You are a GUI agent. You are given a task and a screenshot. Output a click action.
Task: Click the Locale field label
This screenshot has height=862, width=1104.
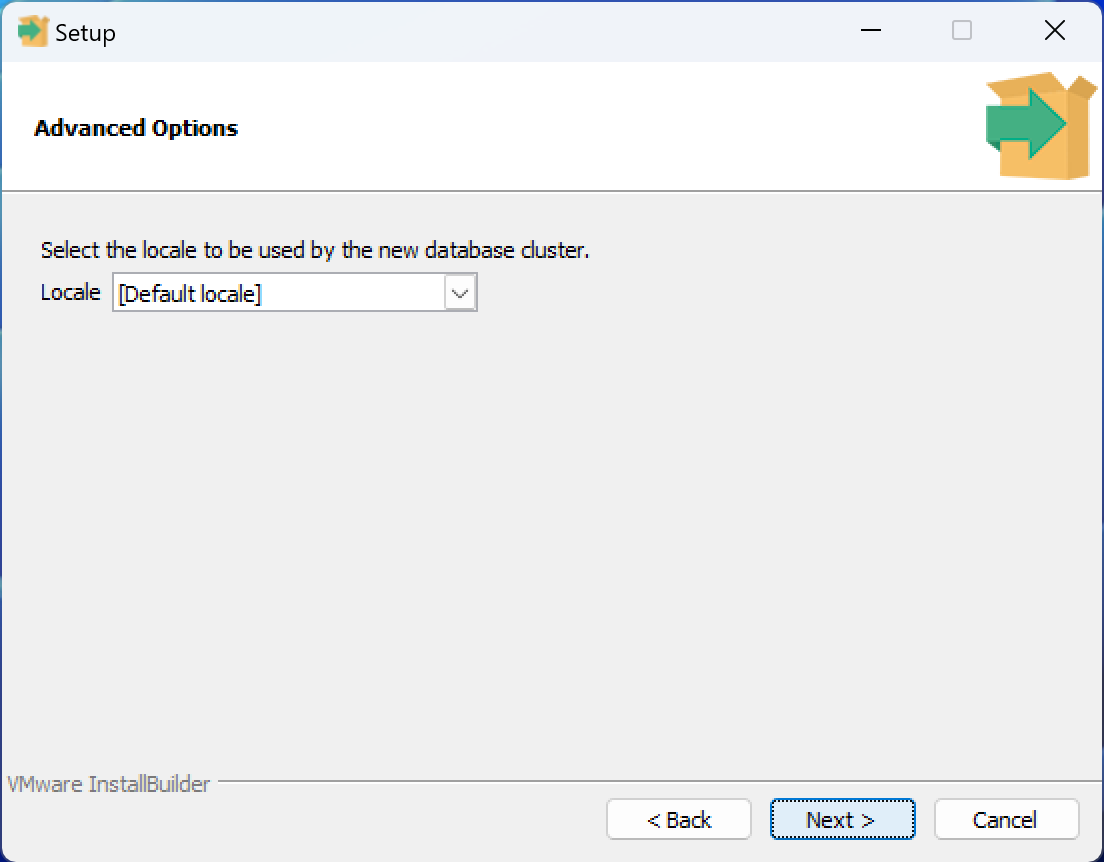pyautogui.click(x=70, y=293)
